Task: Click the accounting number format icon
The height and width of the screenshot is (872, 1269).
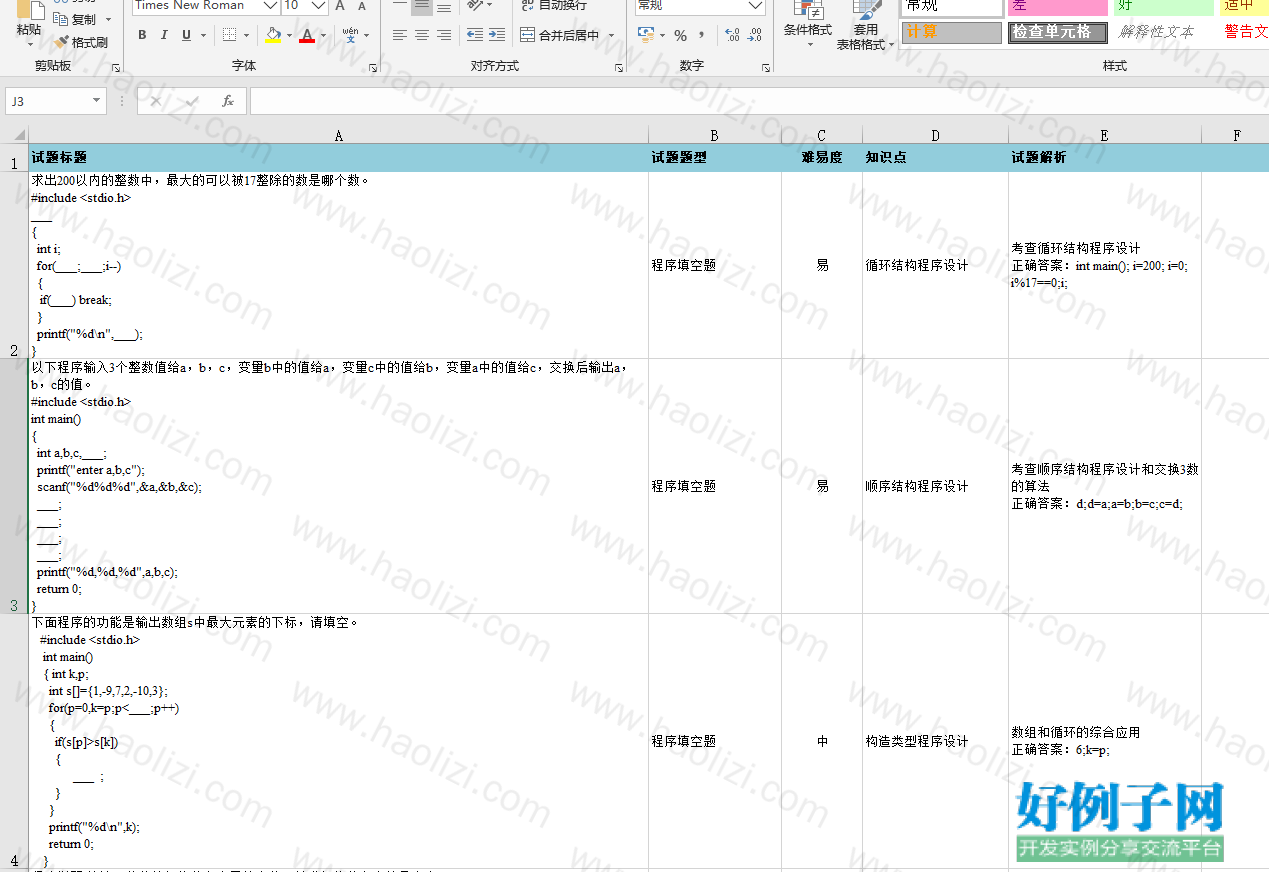Action: 647,35
